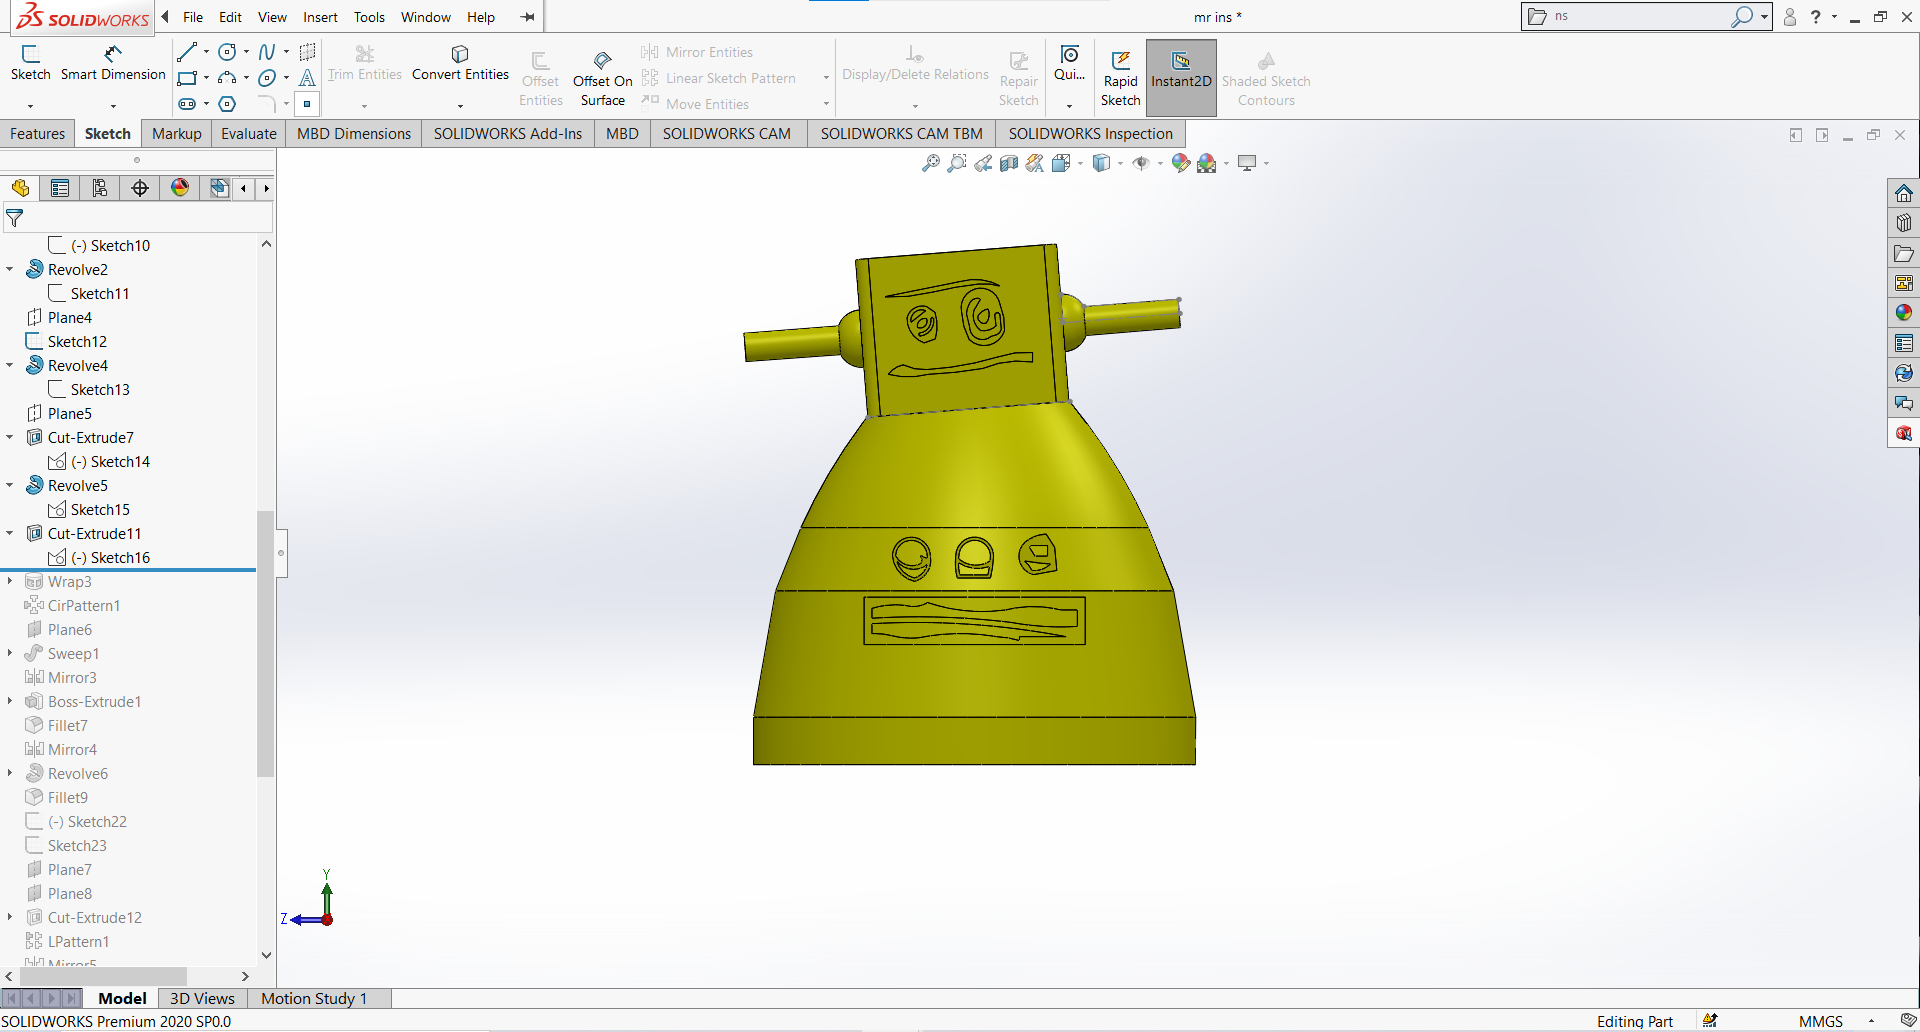1920x1032 pixels.
Task: Activate the Section View tool
Action: coord(1008,162)
